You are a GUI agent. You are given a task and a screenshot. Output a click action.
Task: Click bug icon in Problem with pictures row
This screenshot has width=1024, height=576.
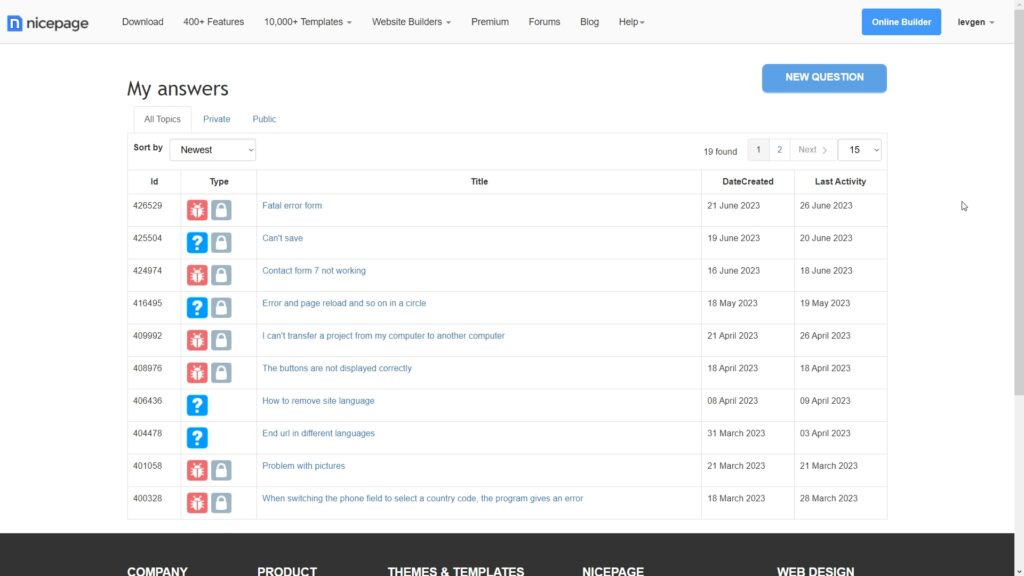click(197, 470)
